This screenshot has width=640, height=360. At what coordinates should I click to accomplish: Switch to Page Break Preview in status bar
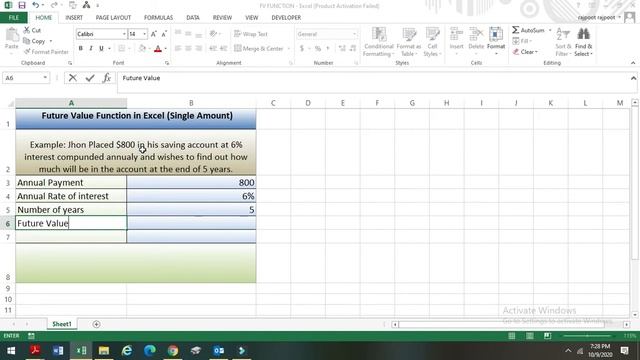click(547, 336)
